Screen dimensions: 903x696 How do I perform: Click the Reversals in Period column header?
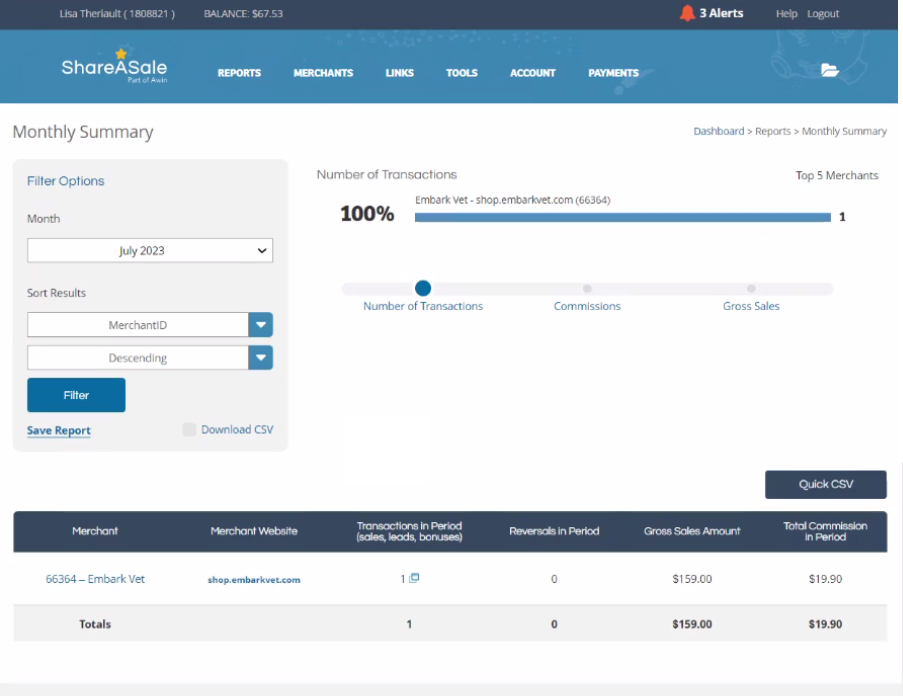coord(554,531)
